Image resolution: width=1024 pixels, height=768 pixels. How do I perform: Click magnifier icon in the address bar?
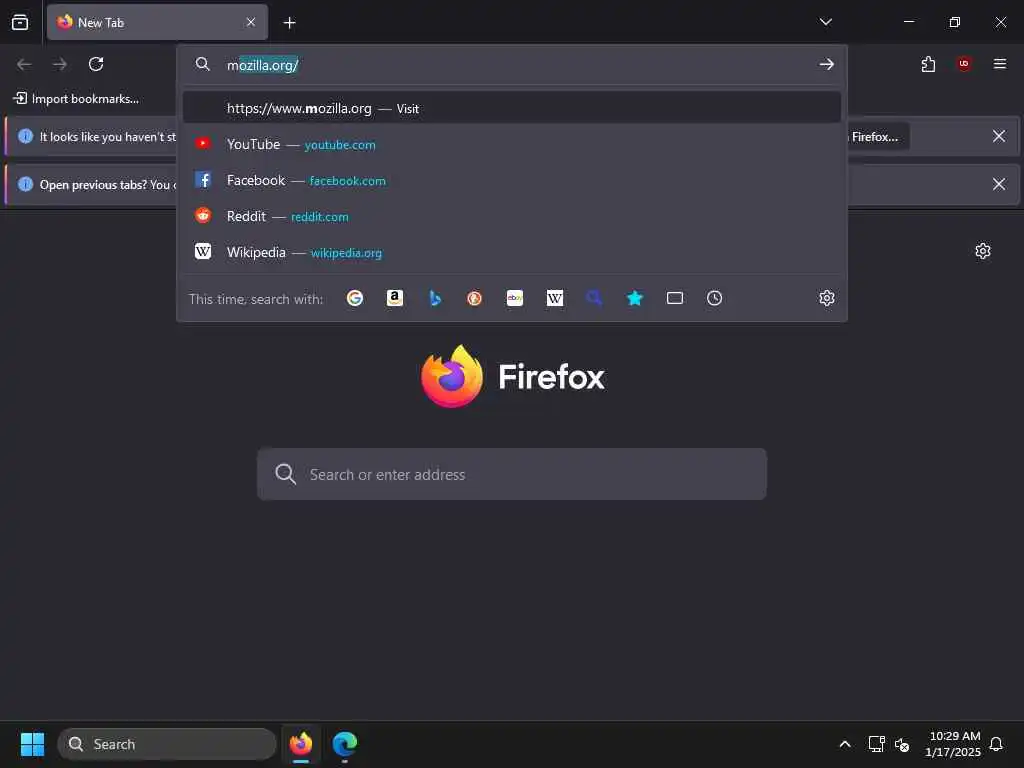pyautogui.click(x=203, y=64)
